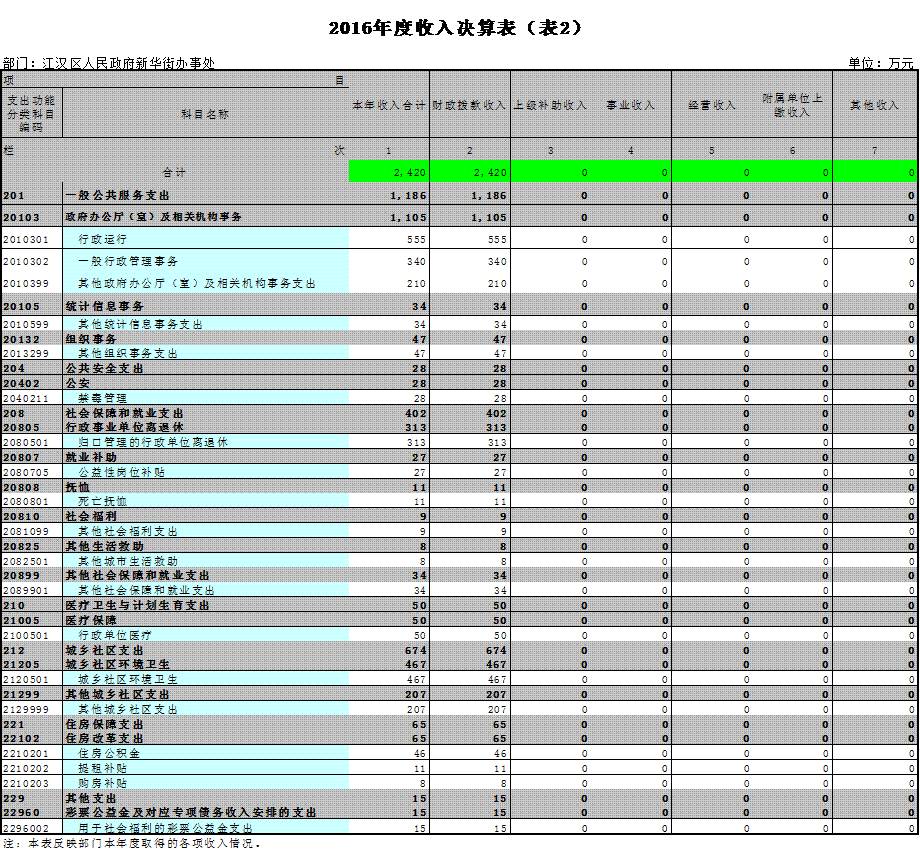Select the 行政运行 row name
The width and height of the screenshot is (920, 850).
[103, 240]
